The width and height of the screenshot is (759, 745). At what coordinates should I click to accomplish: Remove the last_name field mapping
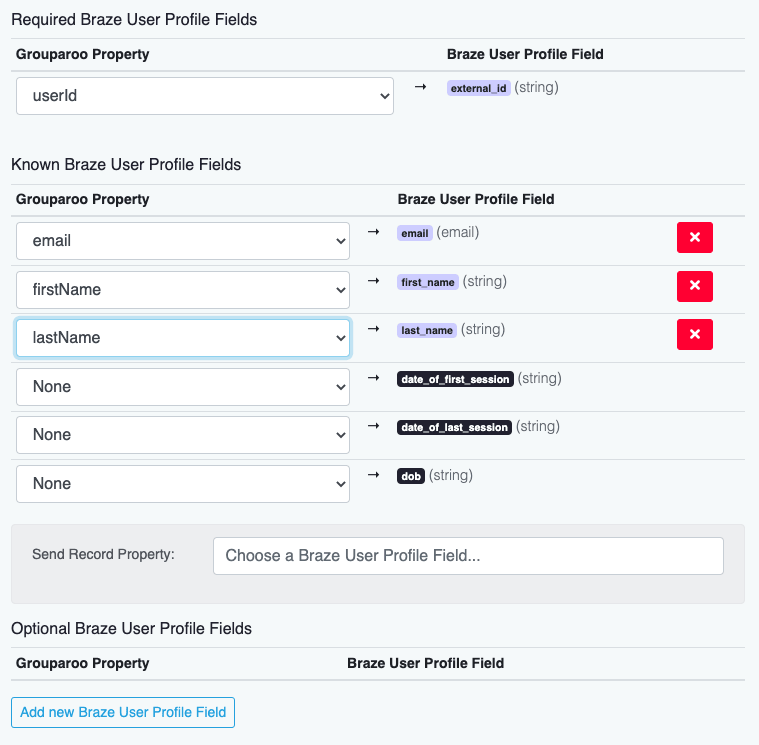click(x=694, y=334)
